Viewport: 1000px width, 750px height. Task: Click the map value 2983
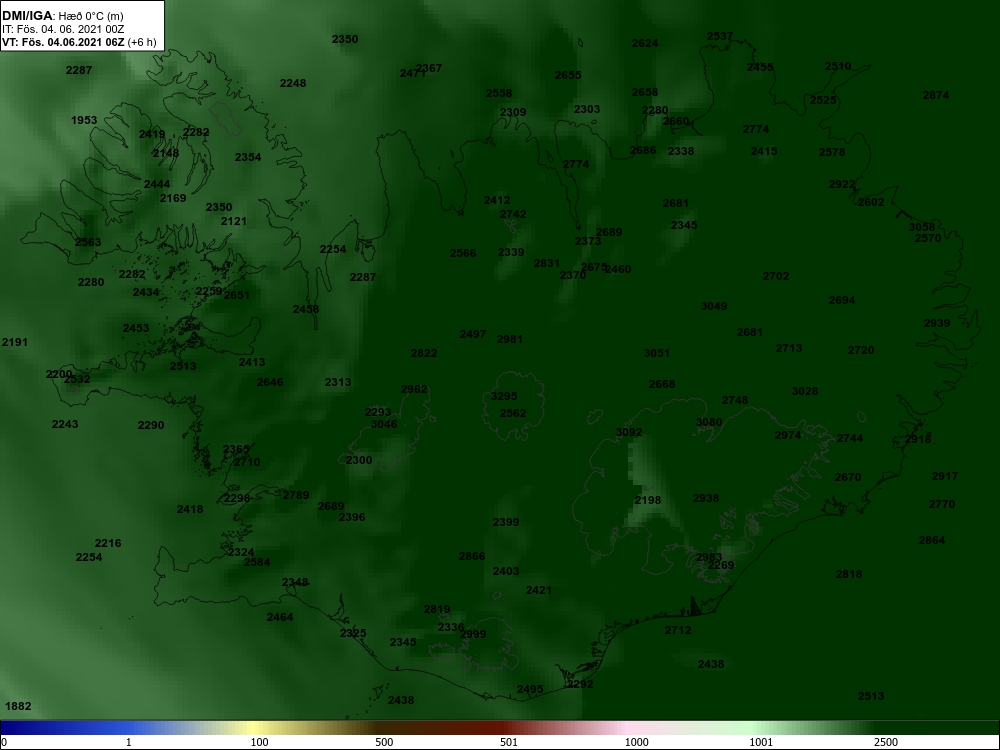709,557
